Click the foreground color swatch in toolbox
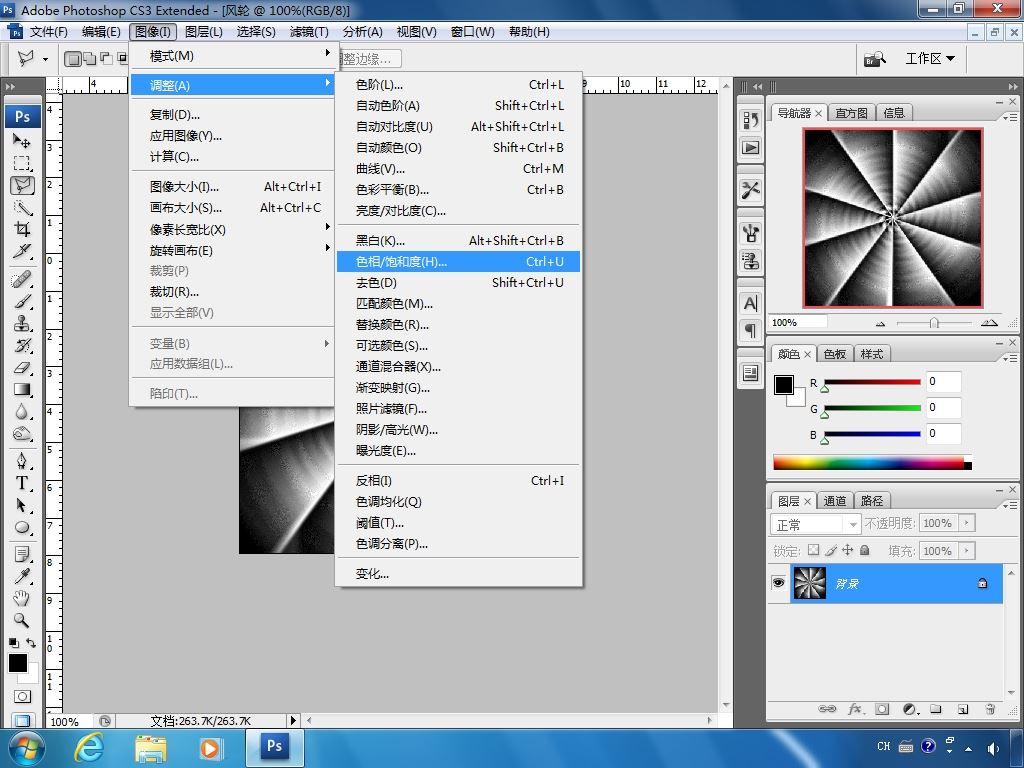The image size is (1024, 768). tap(18, 663)
